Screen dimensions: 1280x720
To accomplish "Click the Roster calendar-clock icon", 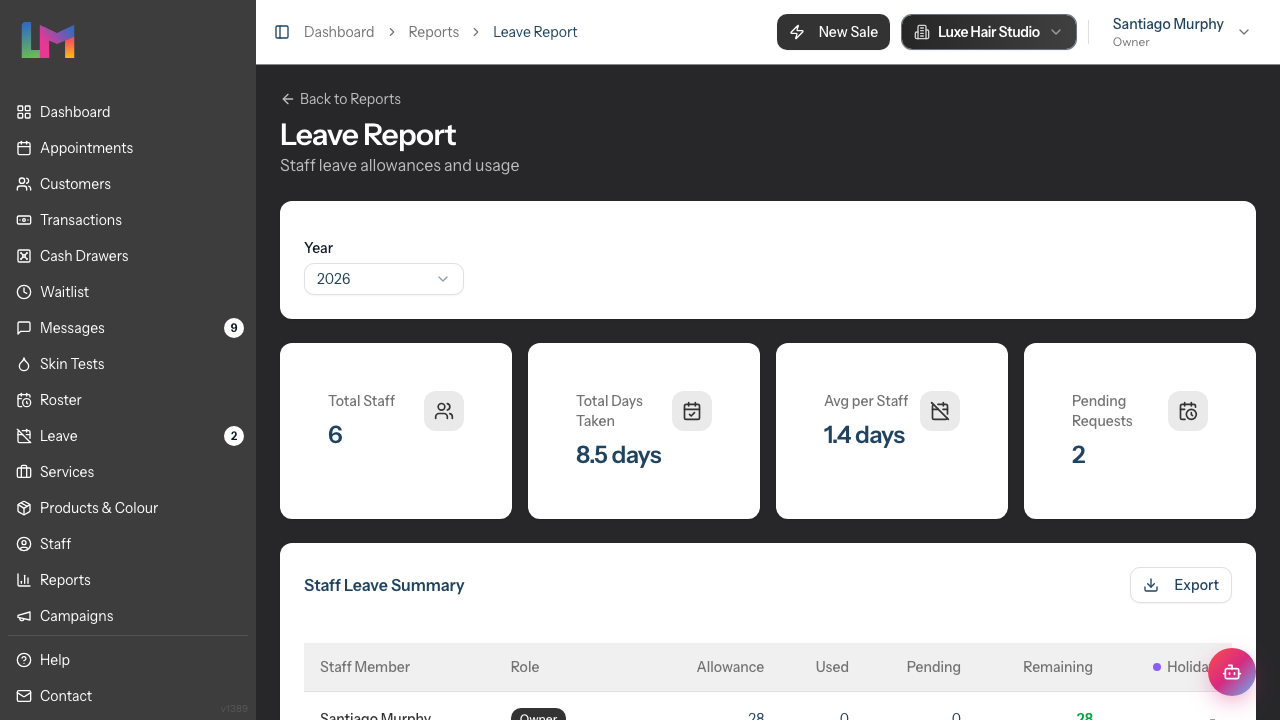I will coord(24,400).
